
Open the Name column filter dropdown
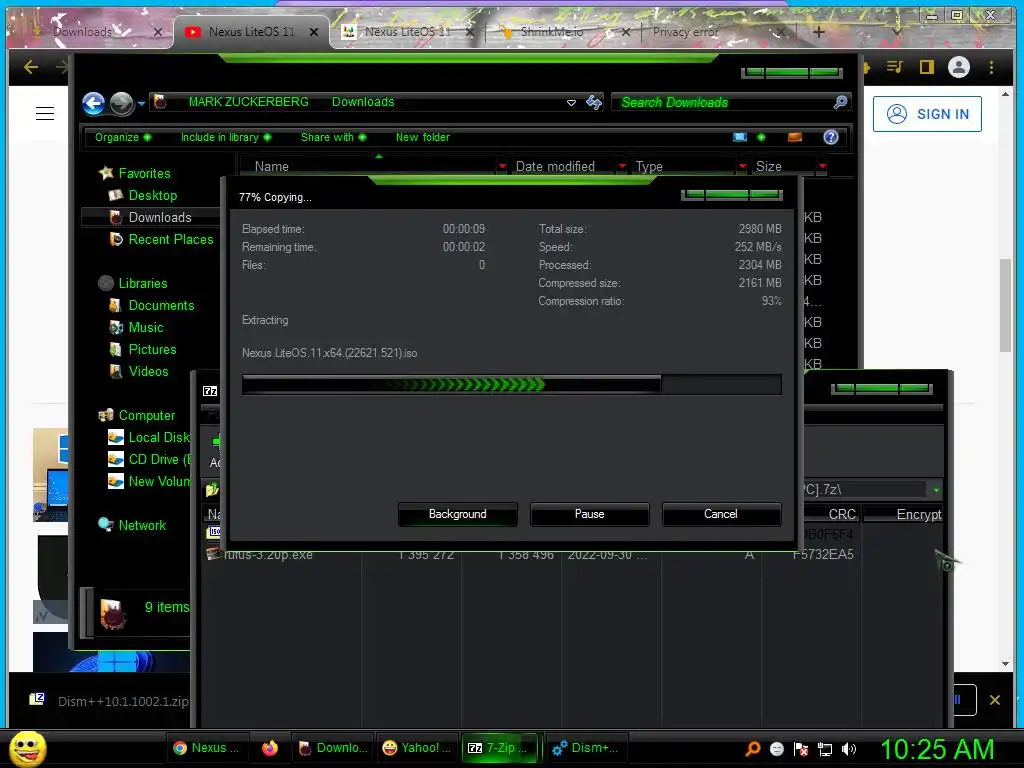[x=502, y=166]
